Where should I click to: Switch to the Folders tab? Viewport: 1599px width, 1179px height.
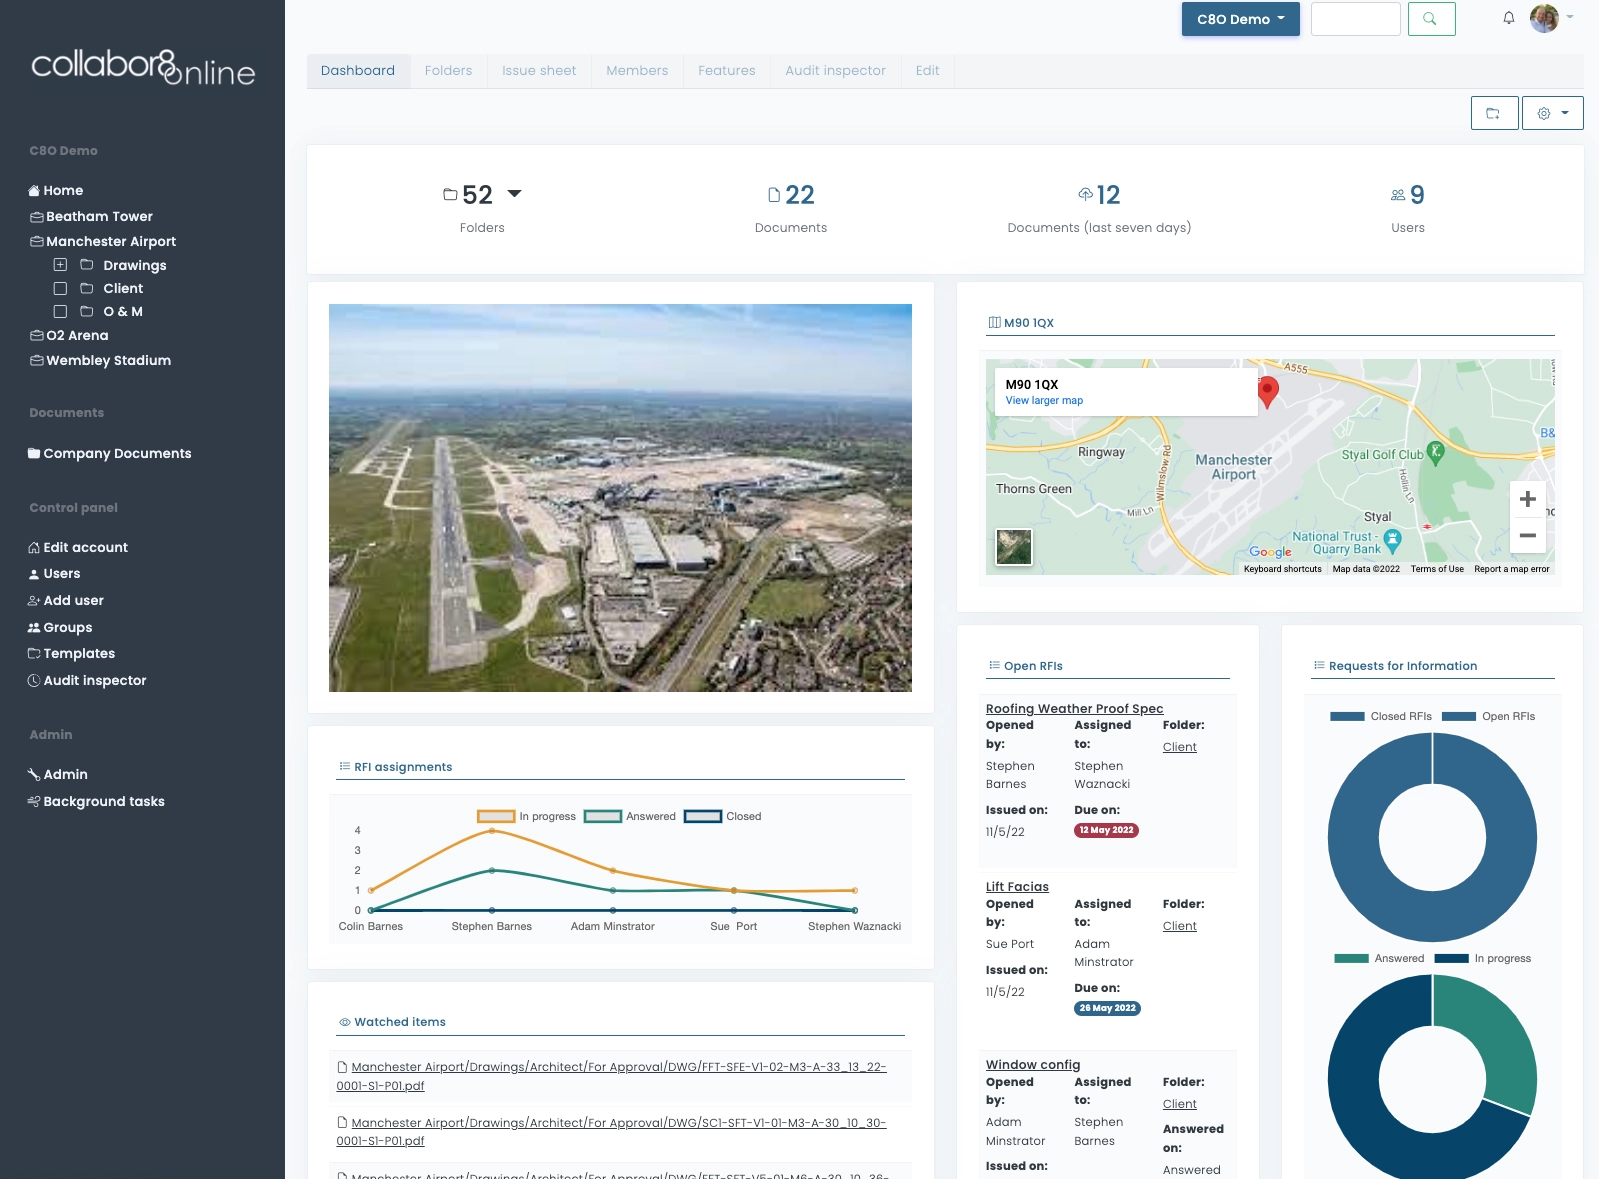pyautogui.click(x=448, y=71)
